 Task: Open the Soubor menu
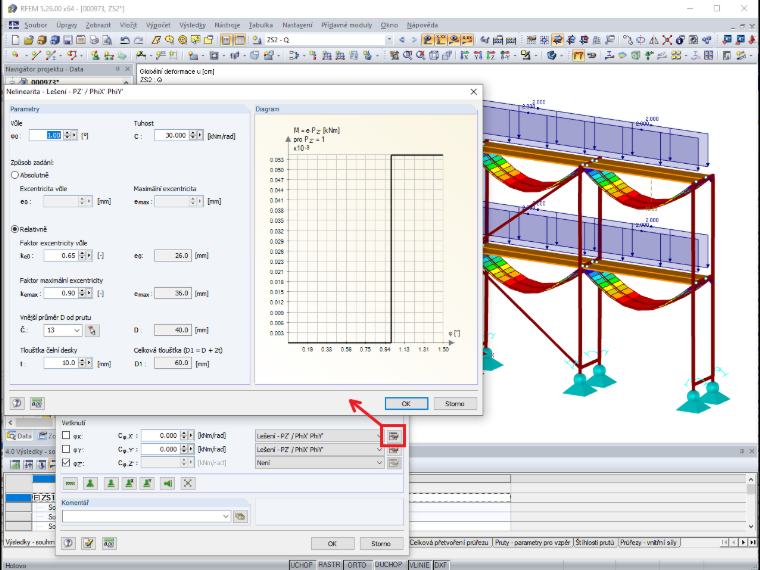[35, 25]
